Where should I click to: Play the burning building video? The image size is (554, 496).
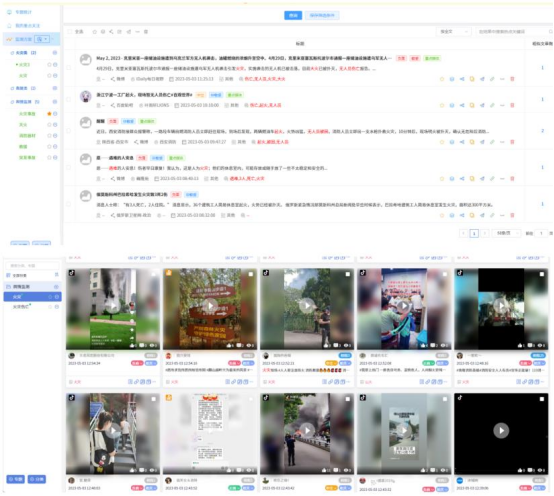point(113,306)
